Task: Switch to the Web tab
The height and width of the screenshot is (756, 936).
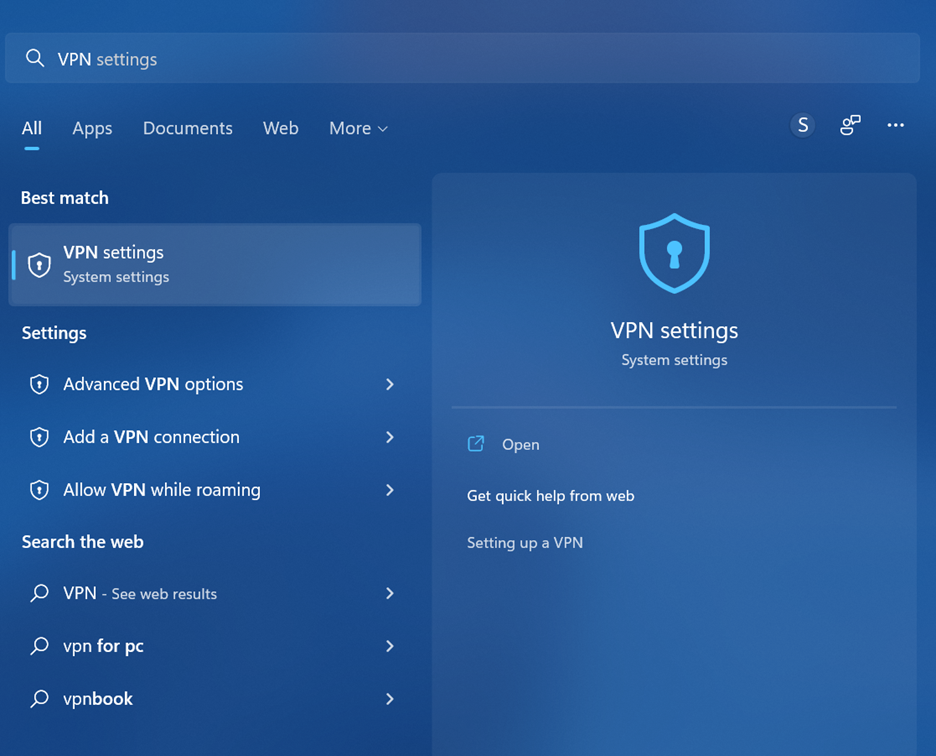Action: point(281,128)
